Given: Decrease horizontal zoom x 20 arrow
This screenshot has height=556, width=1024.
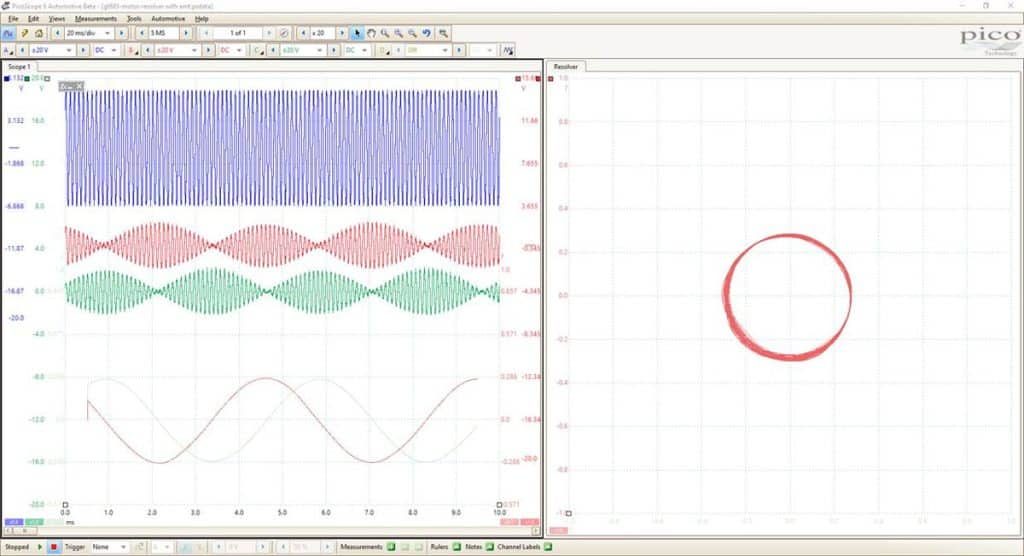Looking at the screenshot, I should (304, 33).
